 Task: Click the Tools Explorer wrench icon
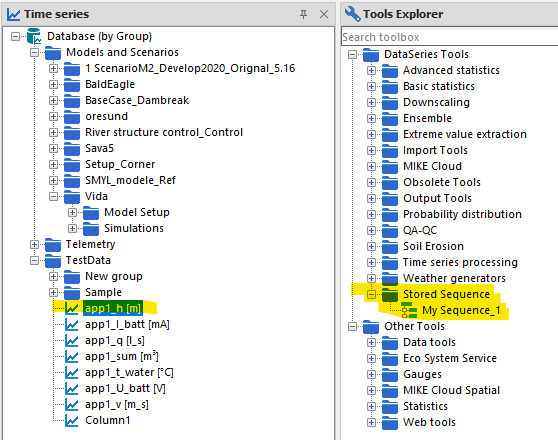352,14
